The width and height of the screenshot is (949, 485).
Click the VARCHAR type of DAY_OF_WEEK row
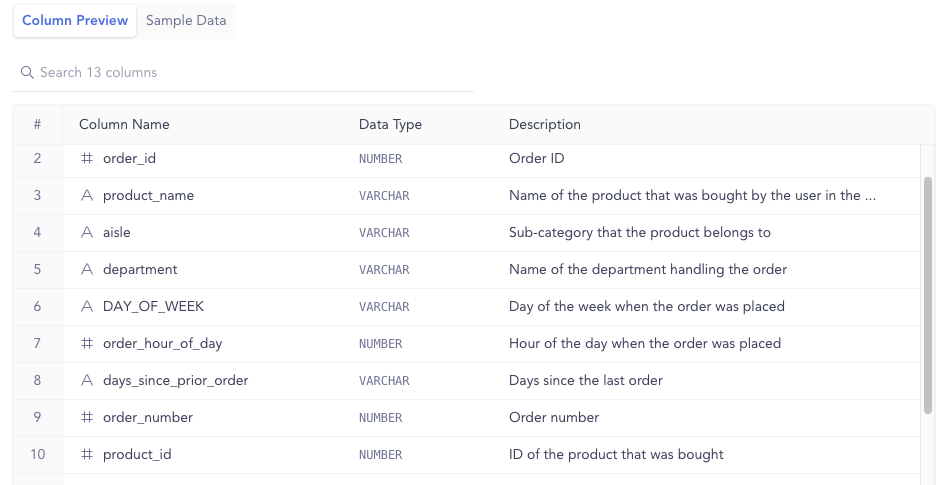(384, 307)
